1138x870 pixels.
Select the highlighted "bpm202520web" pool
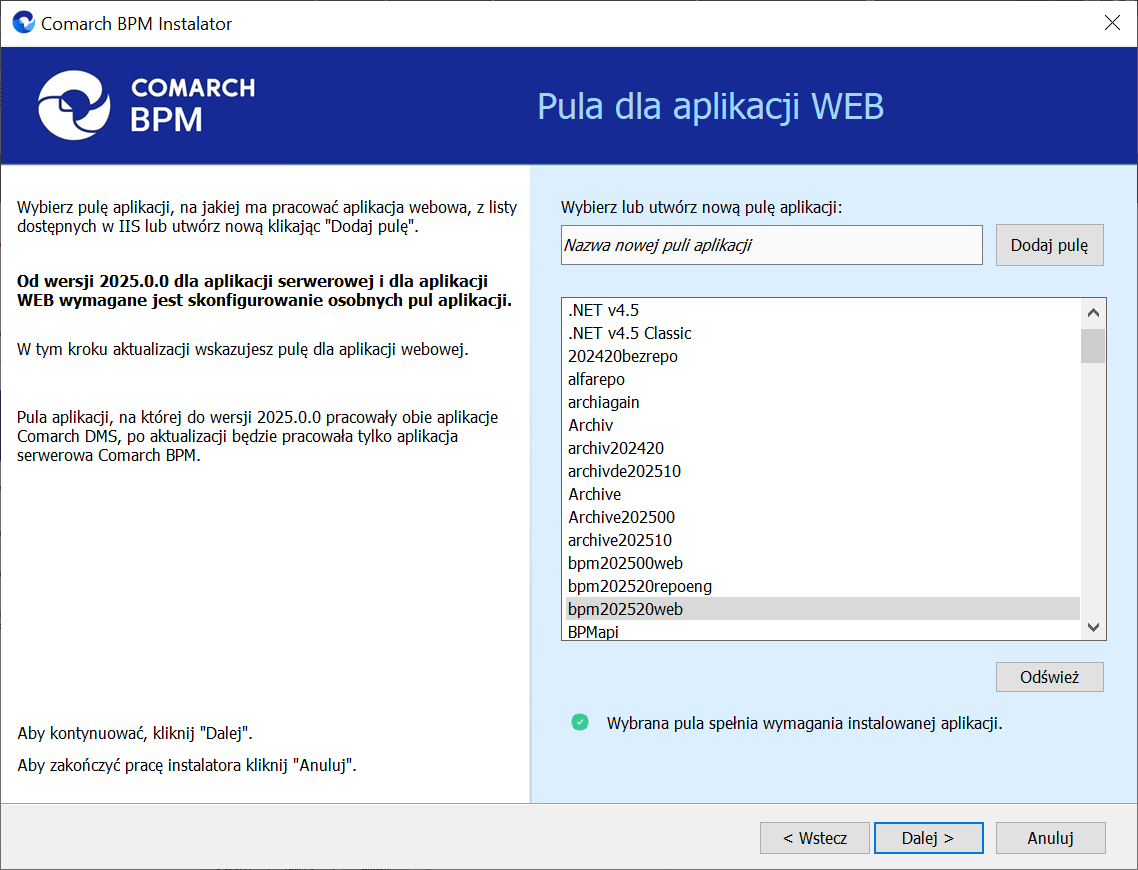tap(822, 609)
